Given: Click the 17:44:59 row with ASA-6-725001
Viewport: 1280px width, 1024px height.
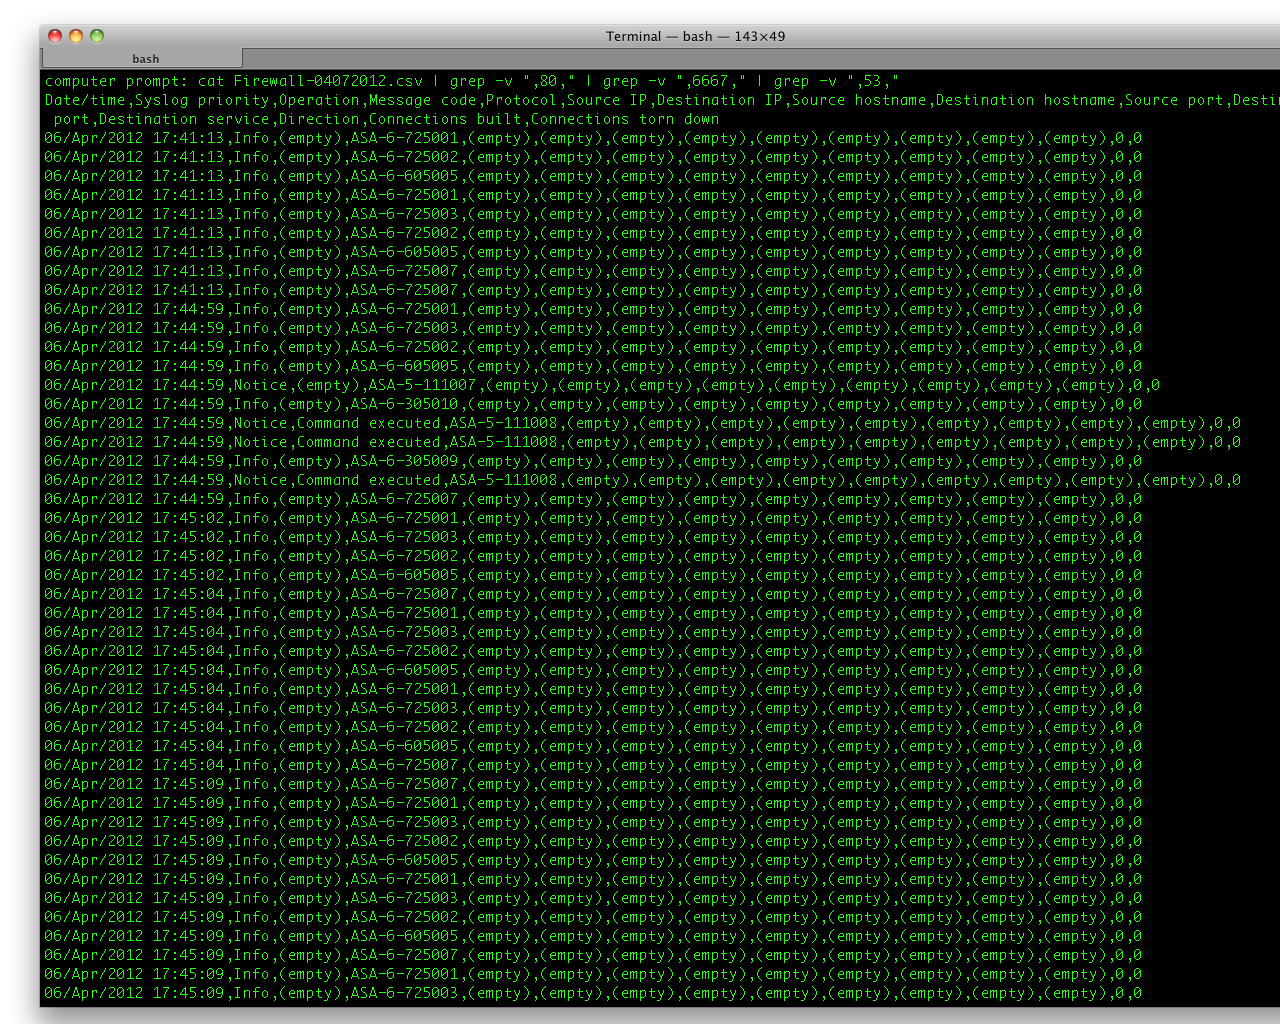Looking at the screenshot, I should [593, 309].
